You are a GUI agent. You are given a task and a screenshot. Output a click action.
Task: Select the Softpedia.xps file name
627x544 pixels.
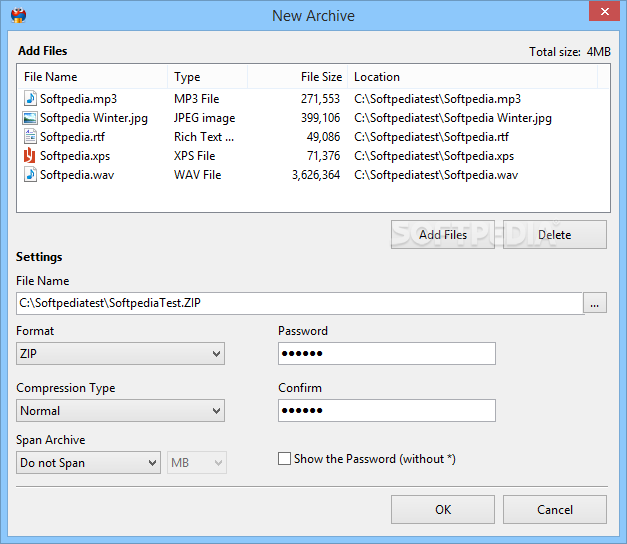75,156
